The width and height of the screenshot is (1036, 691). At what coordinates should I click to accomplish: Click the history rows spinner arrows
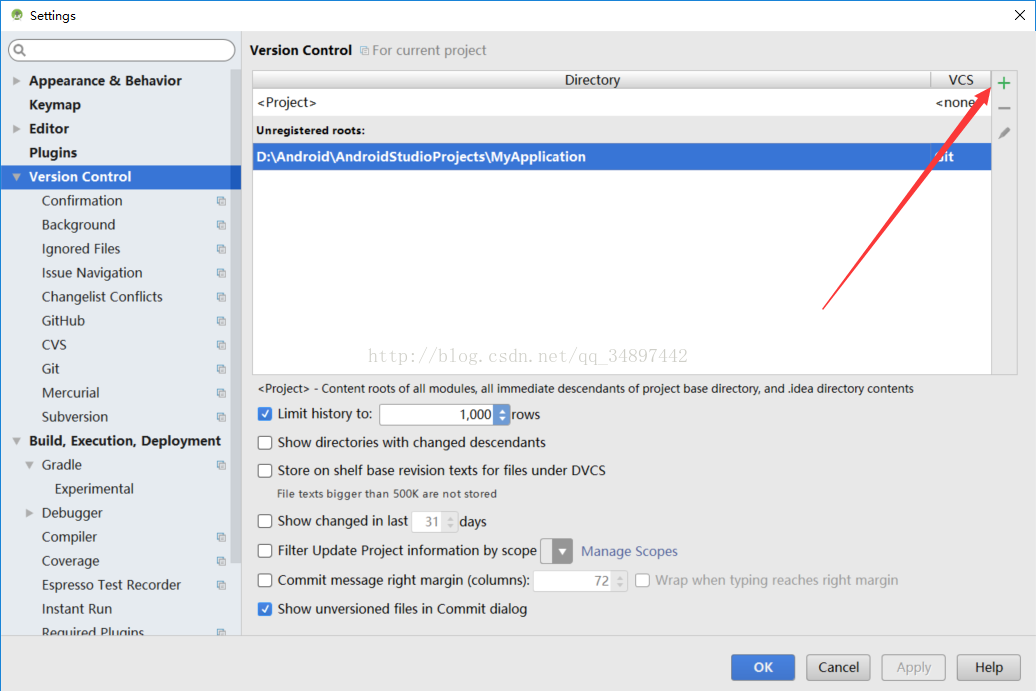click(x=502, y=414)
